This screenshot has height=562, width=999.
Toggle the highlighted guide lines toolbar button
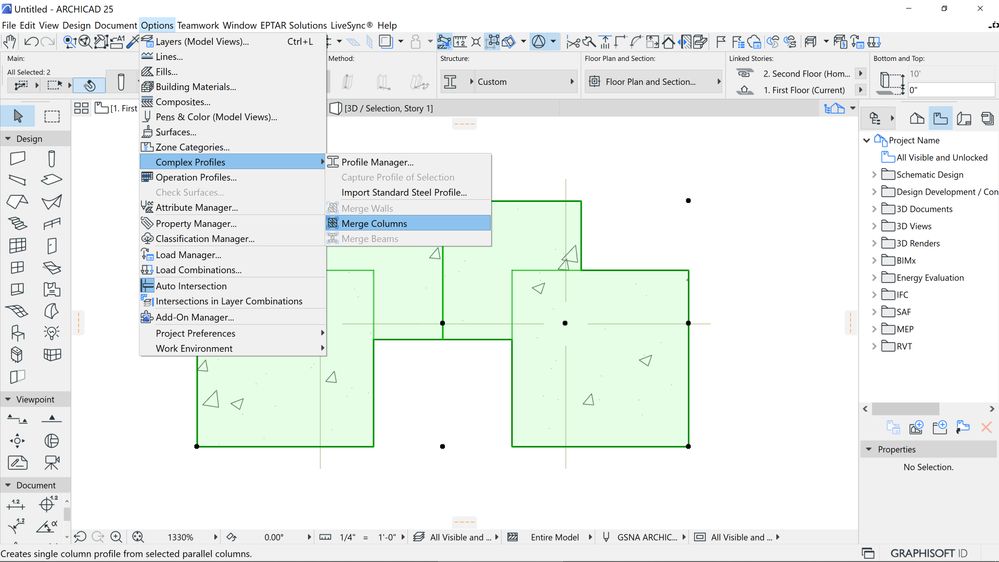click(444, 42)
